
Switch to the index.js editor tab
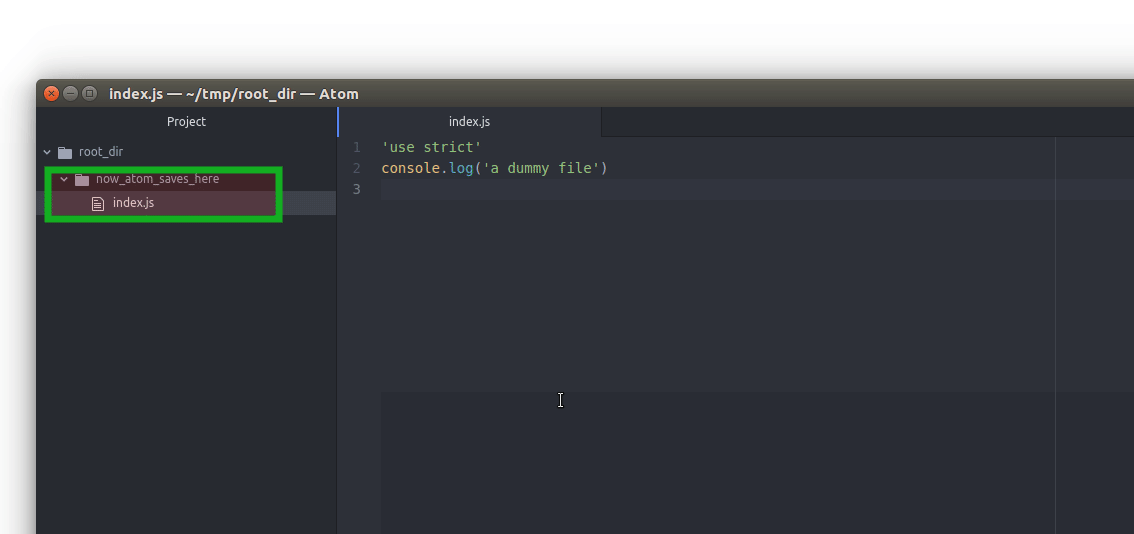pos(469,122)
